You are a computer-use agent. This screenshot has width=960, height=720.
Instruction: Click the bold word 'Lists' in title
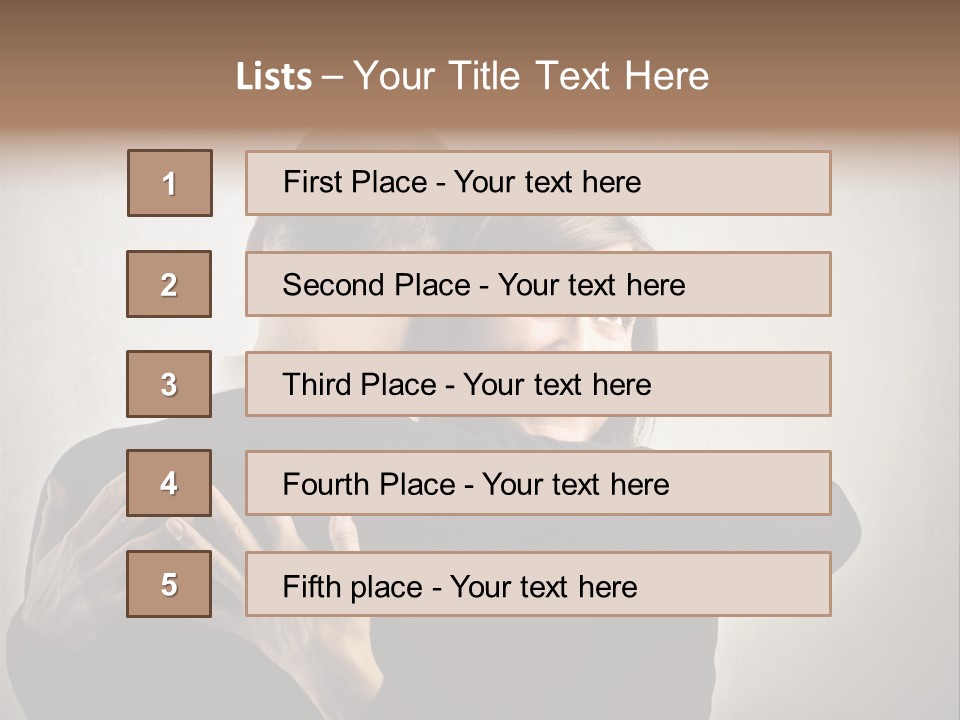point(273,76)
